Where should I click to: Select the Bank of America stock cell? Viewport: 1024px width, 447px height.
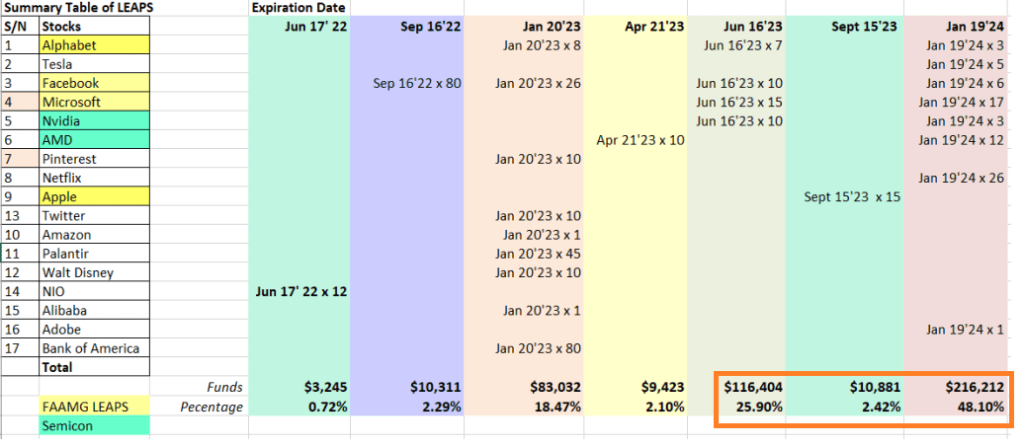click(93, 348)
